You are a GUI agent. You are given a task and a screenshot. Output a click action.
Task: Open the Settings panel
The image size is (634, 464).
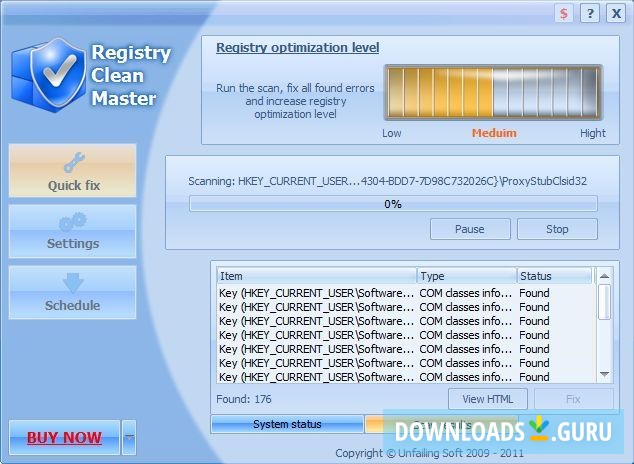[x=73, y=231]
